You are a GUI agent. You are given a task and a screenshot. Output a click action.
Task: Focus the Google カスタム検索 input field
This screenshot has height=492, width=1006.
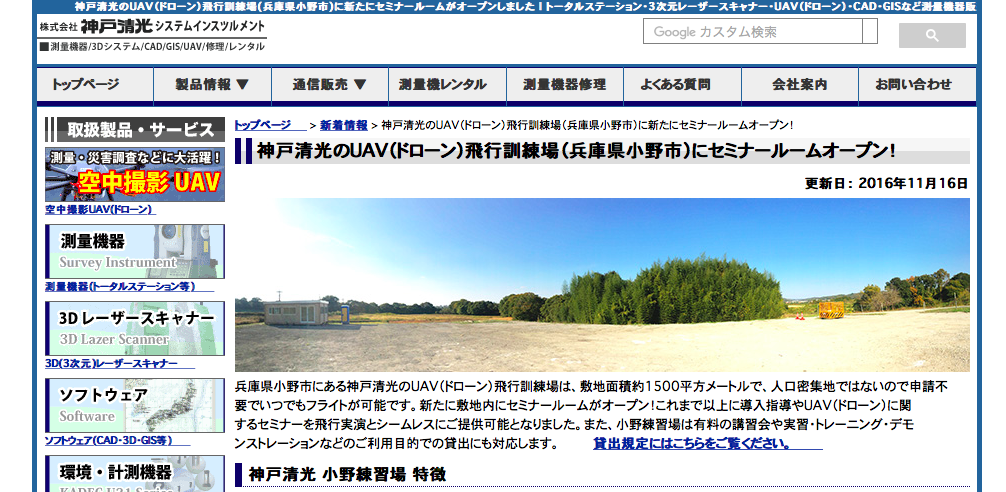click(x=753, y=31)
